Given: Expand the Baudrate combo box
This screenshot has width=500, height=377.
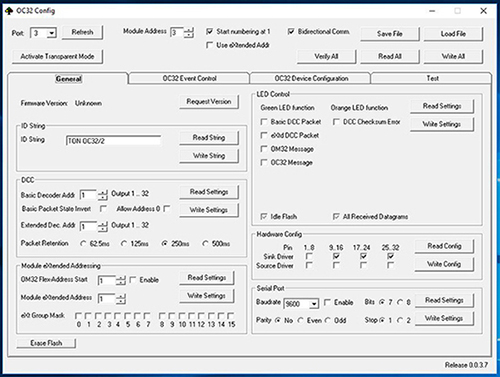Looking at the screenshot, I should pyautogui.click(x=313, y=304).
